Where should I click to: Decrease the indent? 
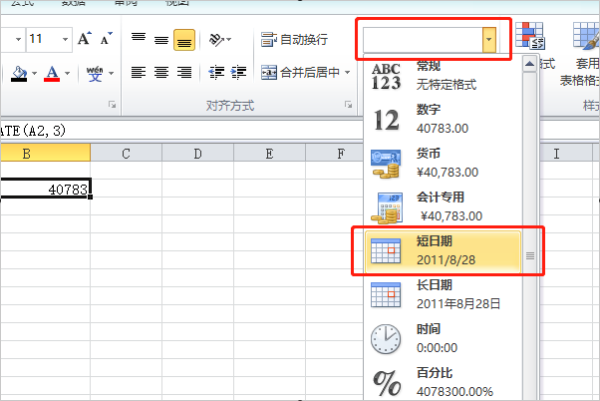[216, 72]
